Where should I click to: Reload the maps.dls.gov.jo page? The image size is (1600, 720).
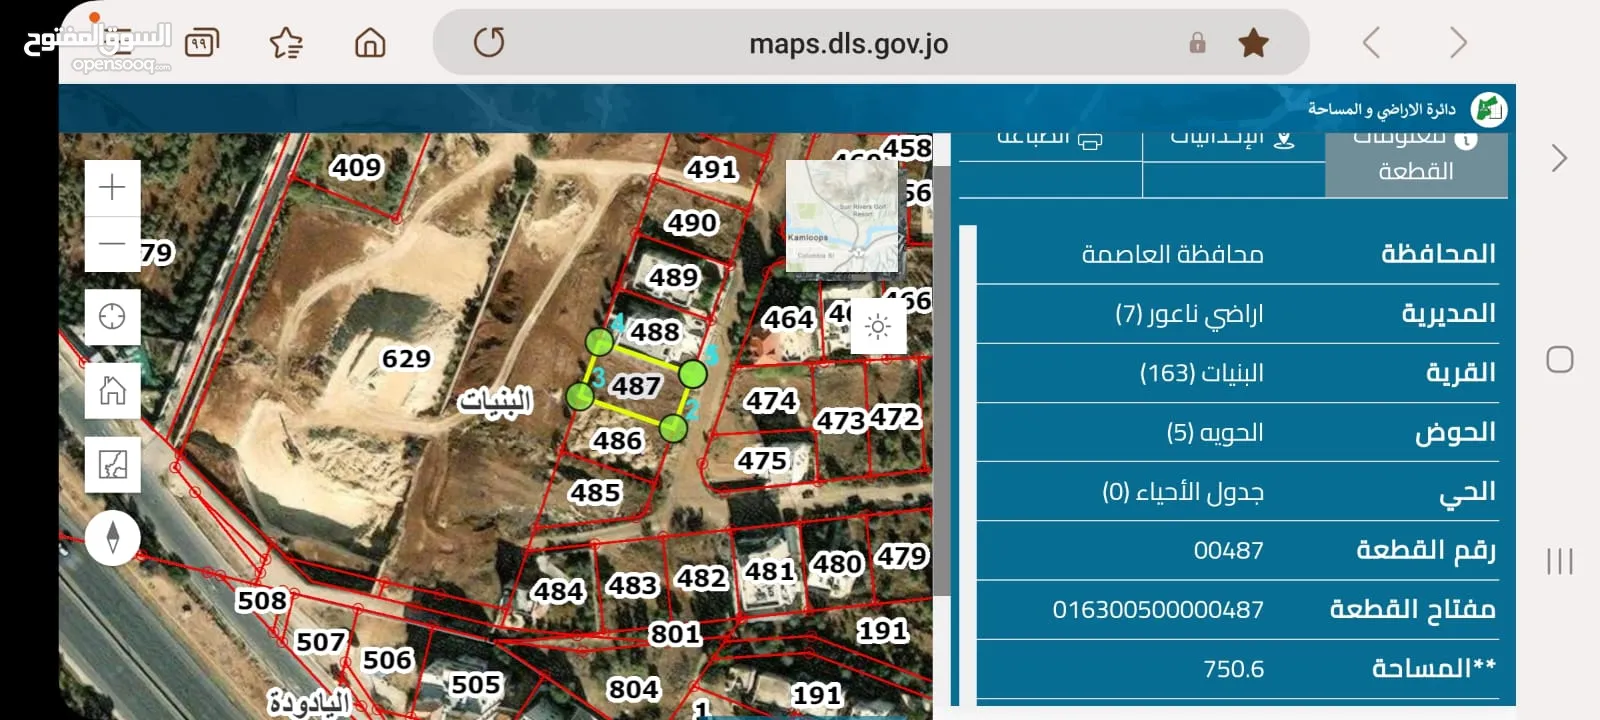pyautogui.click(x=489, y=42)
